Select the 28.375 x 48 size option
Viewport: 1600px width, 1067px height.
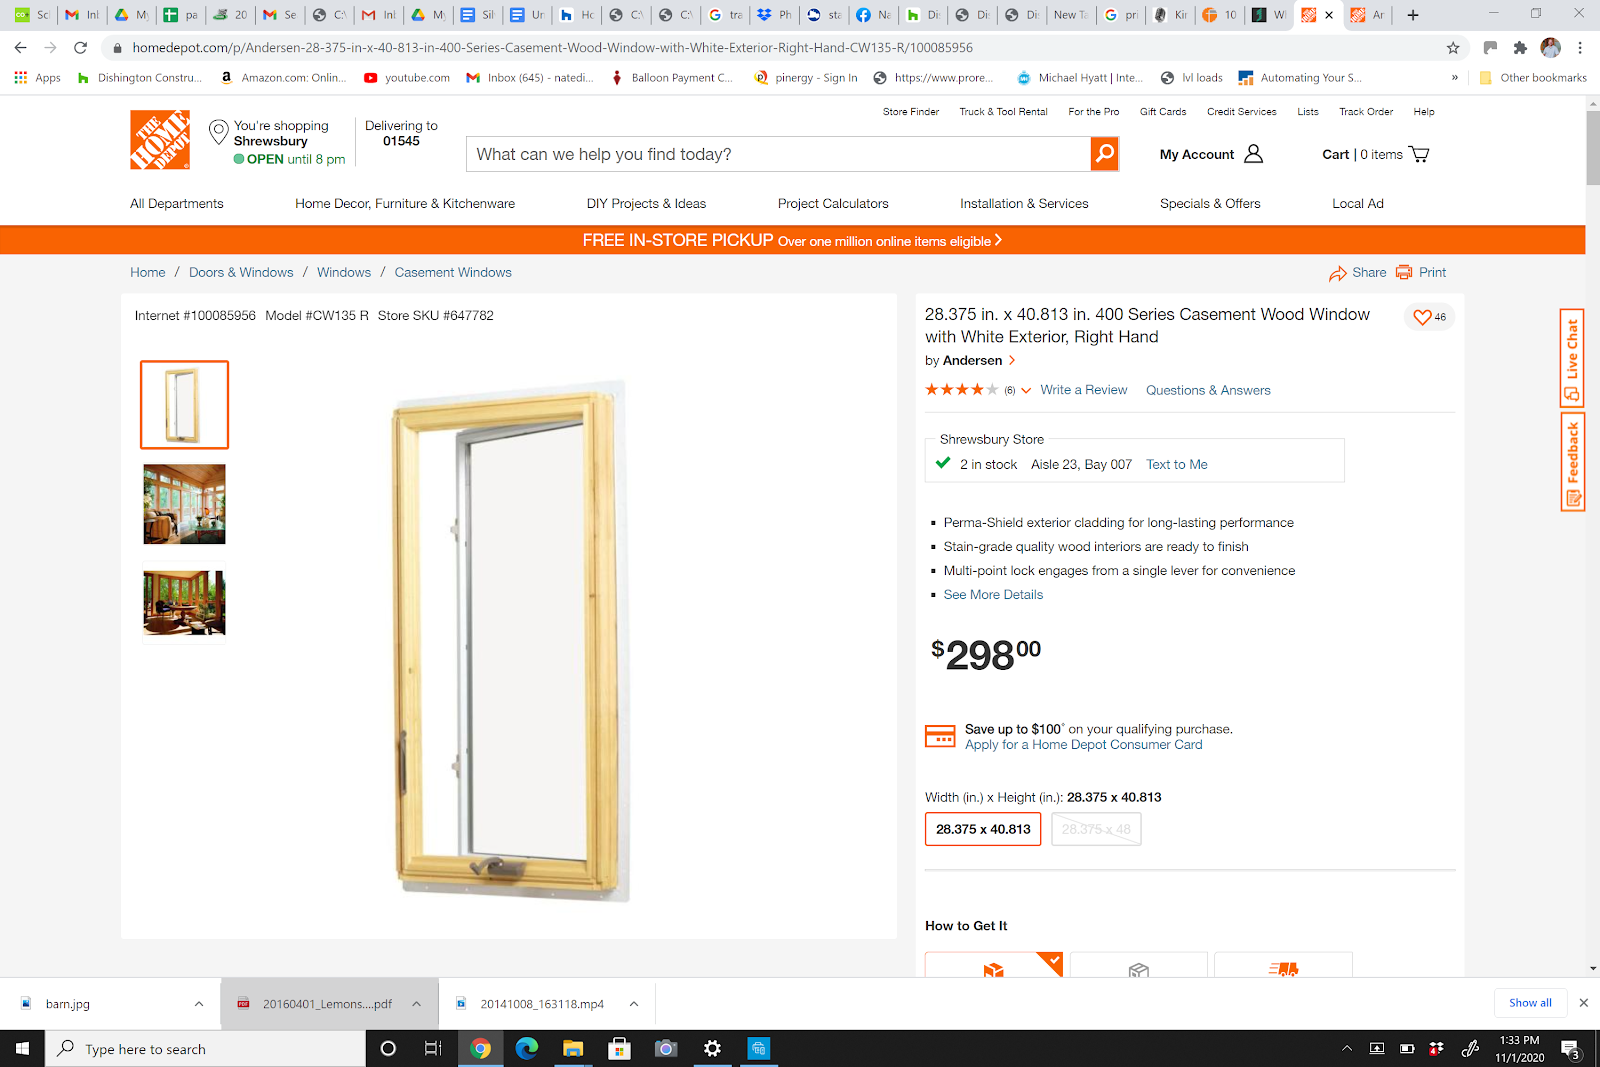click(1096, 829)
